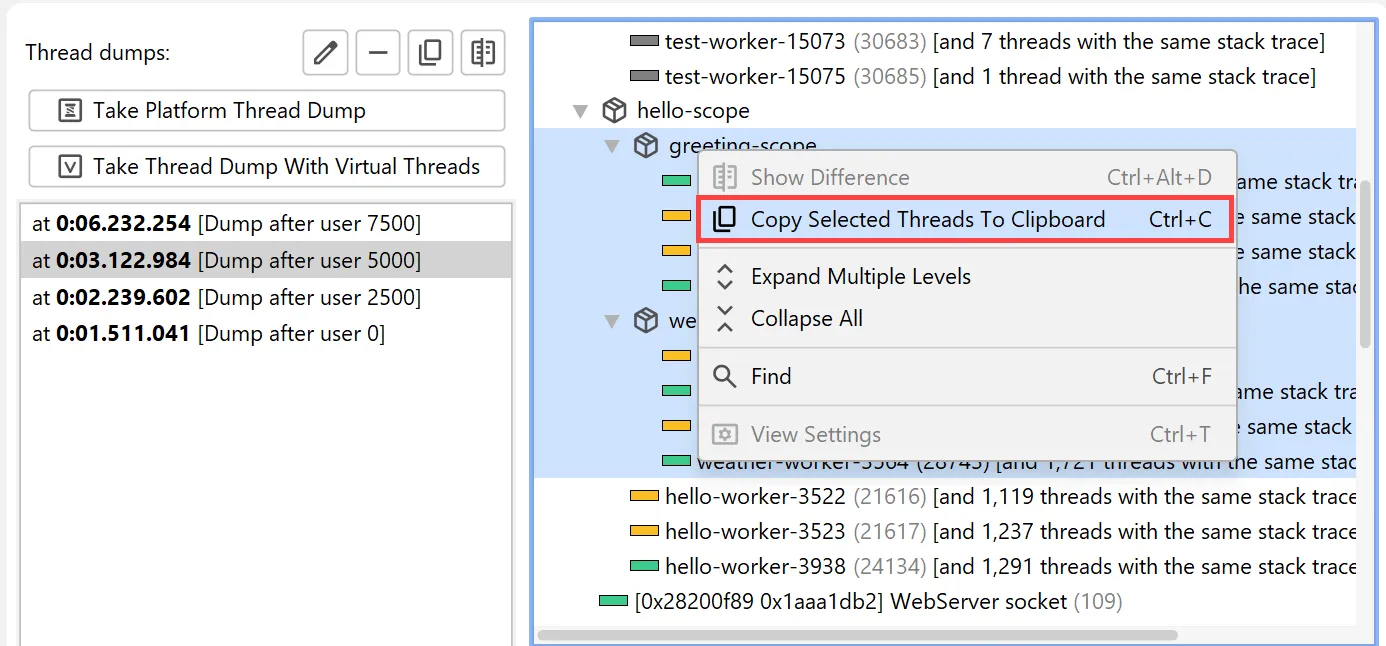Click the gear icon beside View Settings
The image size is (1386, 646).
click(x=725, y=434)
